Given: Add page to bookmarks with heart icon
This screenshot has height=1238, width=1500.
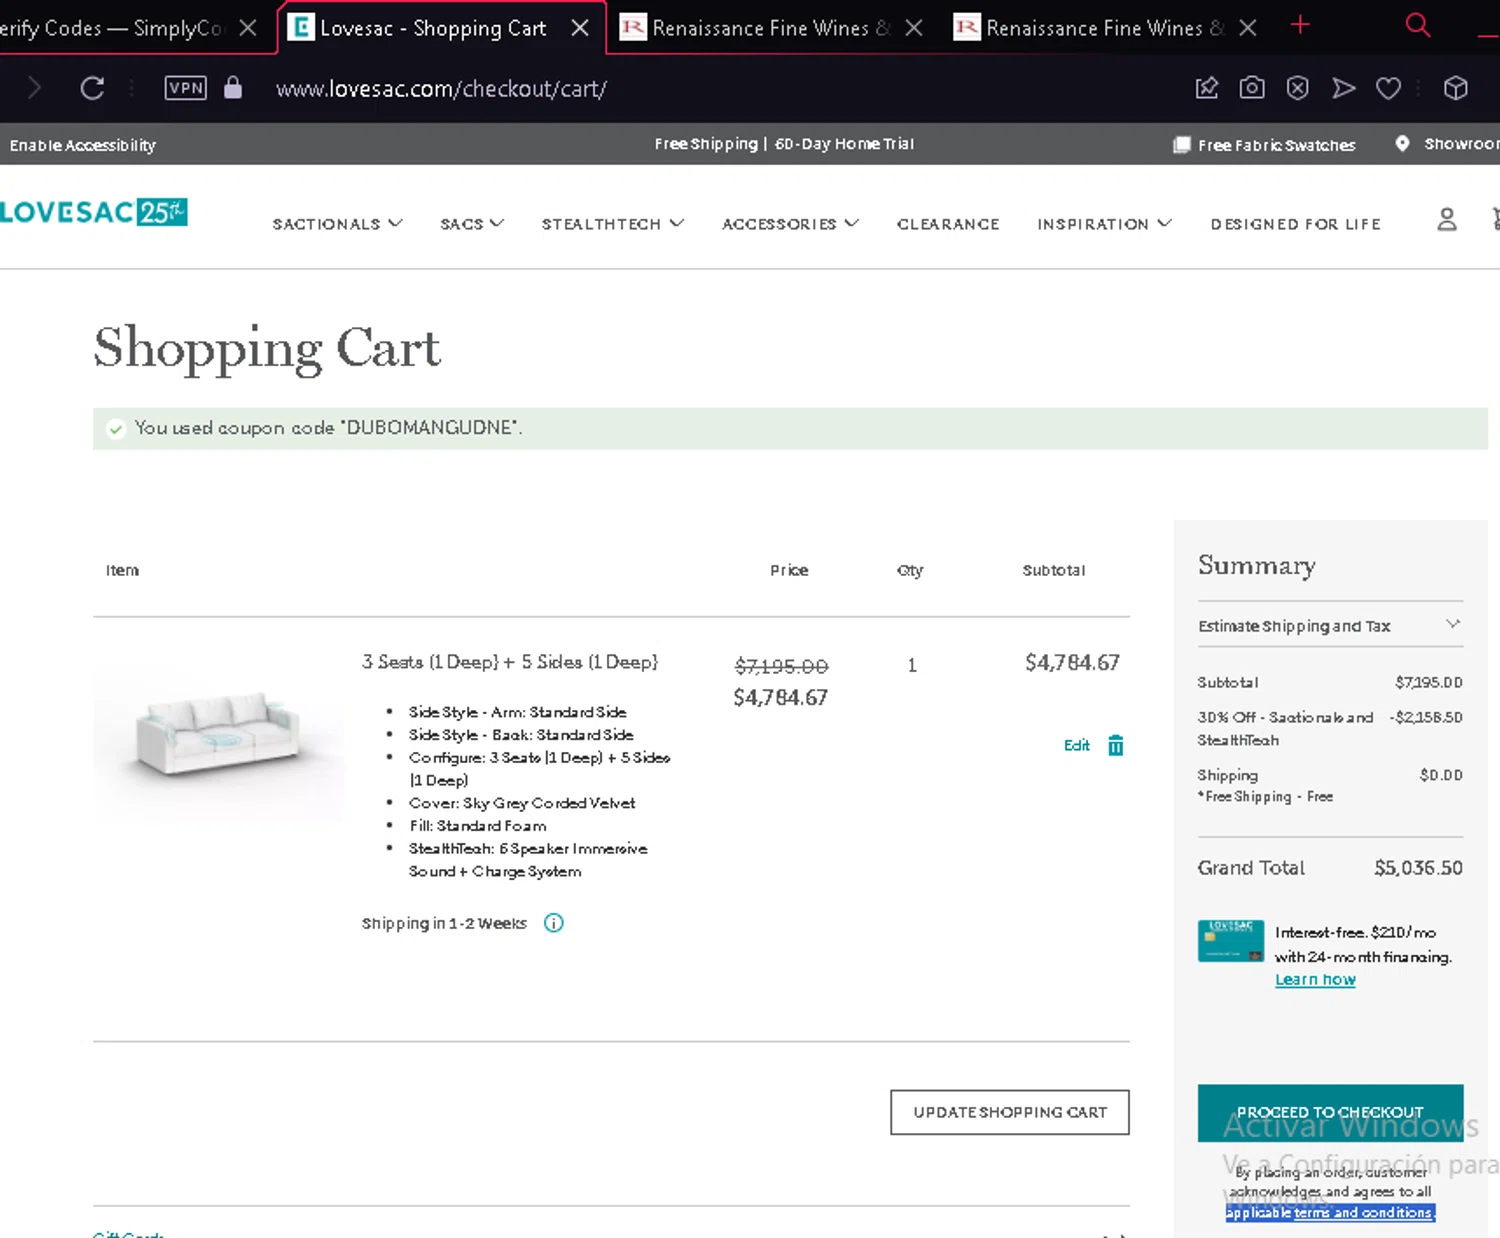Looking at the screenshot, I should pos(1388,88).
